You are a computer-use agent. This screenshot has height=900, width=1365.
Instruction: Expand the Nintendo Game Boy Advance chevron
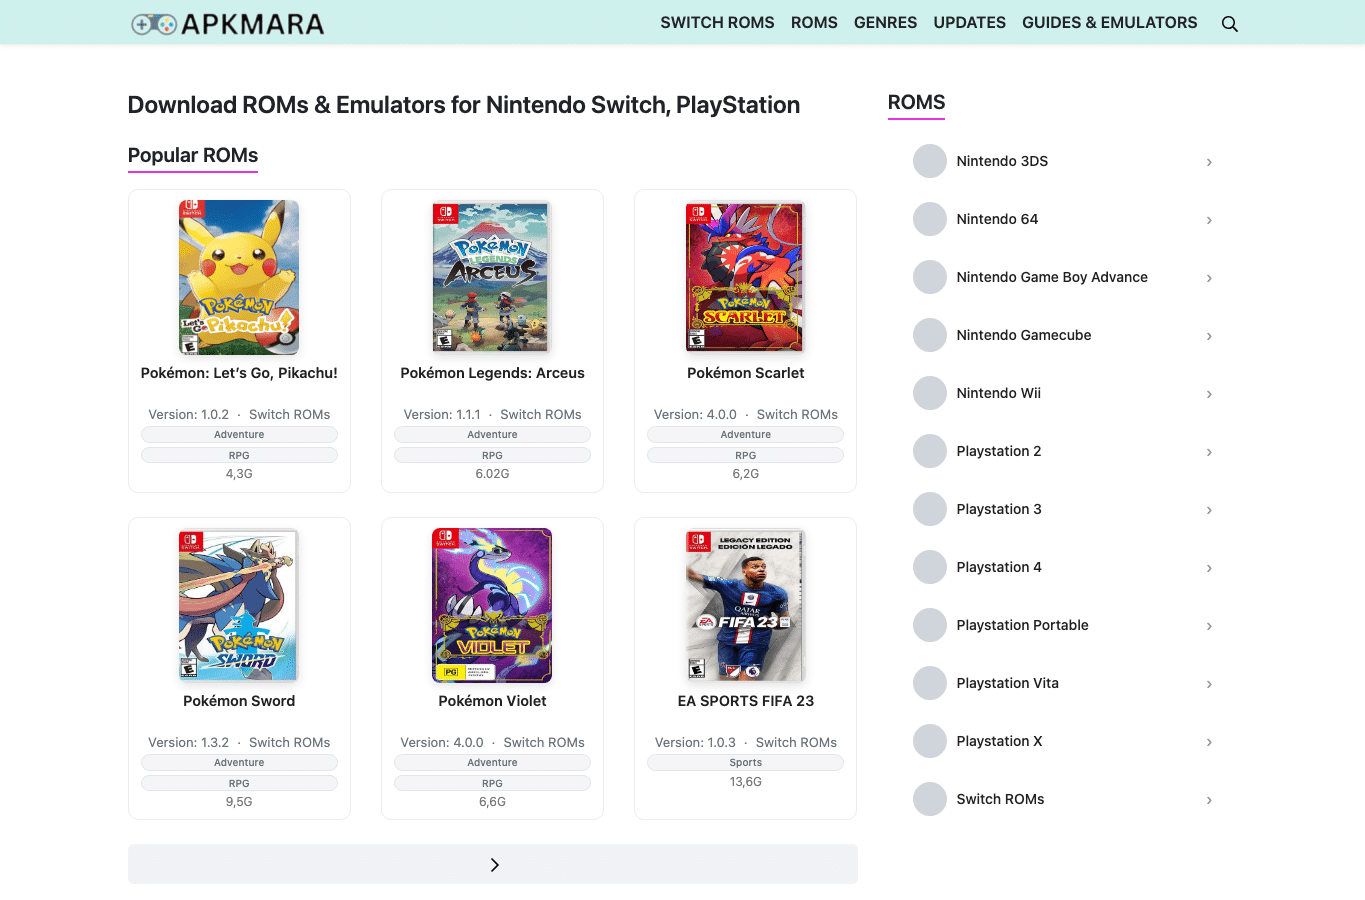tap(1209, 278)
